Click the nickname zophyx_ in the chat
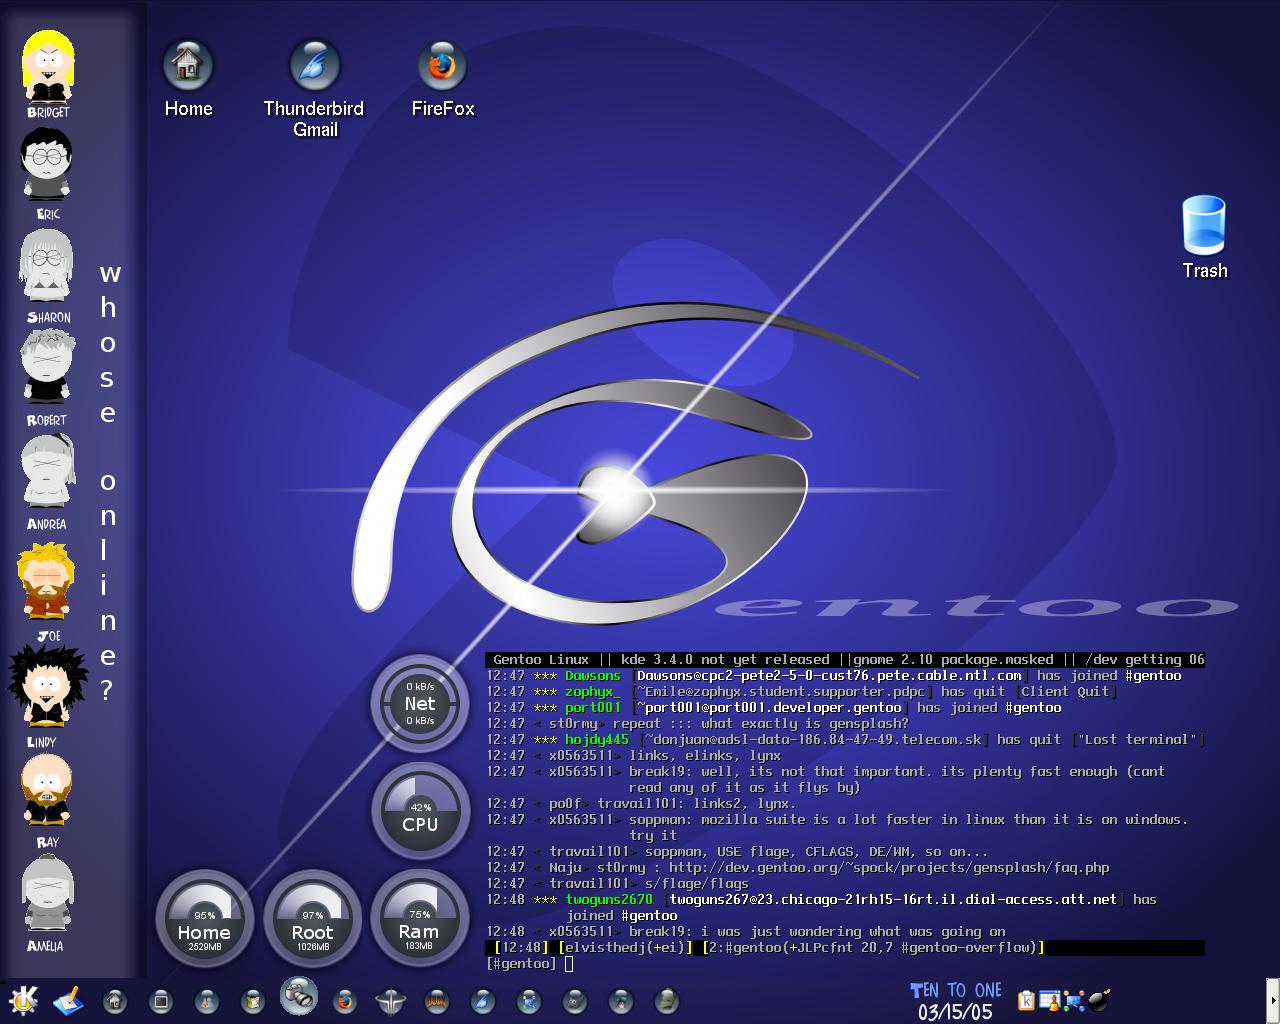The width and height of the screenshot is (1280, 1024). pos(593,692)
